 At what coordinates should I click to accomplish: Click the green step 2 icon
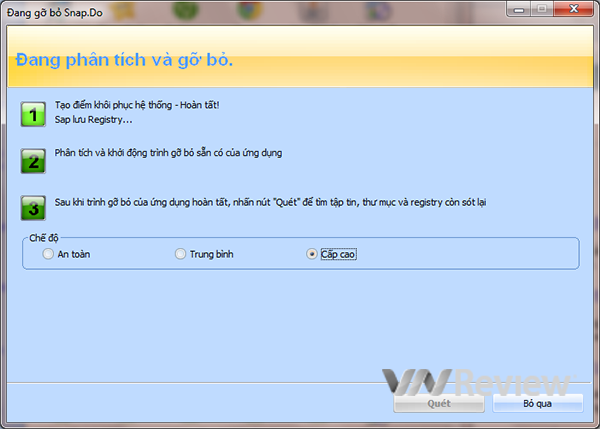[x=33, y=161]
